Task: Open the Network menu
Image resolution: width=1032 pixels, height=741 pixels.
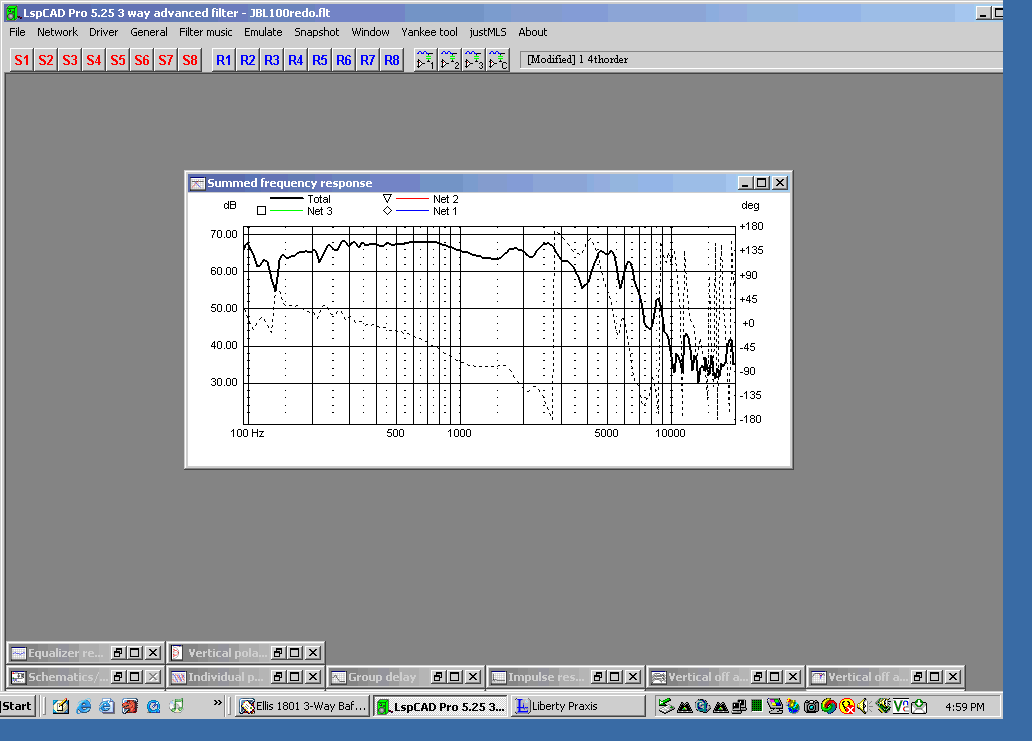Action: (x=57, y=32)
